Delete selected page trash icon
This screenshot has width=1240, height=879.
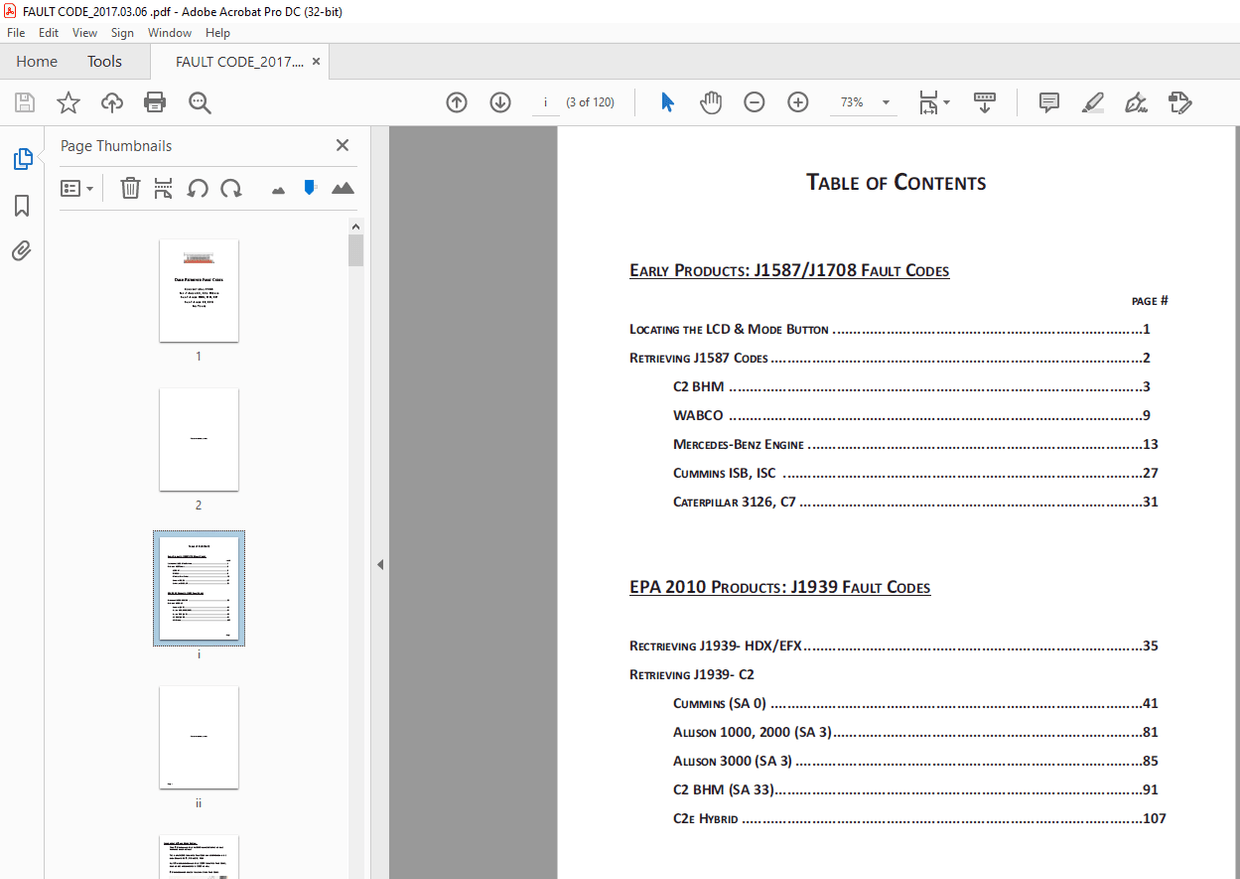130,188
